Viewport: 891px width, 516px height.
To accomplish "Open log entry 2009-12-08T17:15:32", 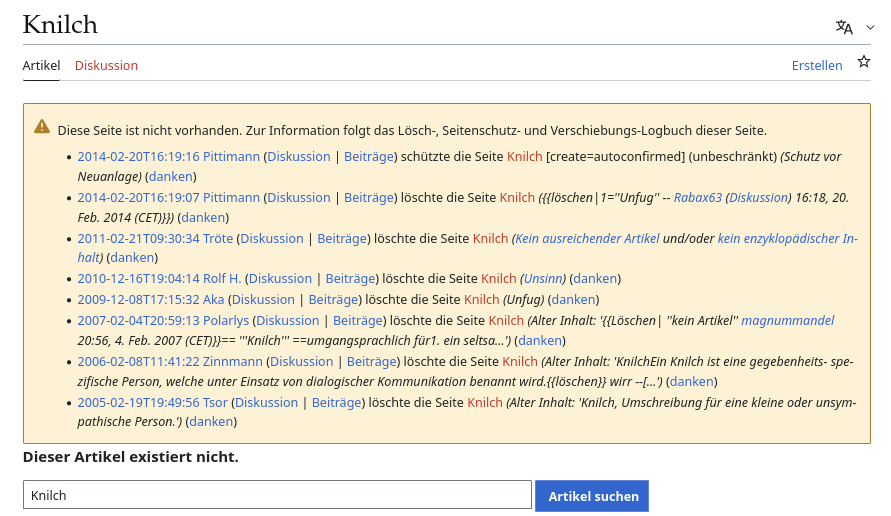I will pos(138,299).
